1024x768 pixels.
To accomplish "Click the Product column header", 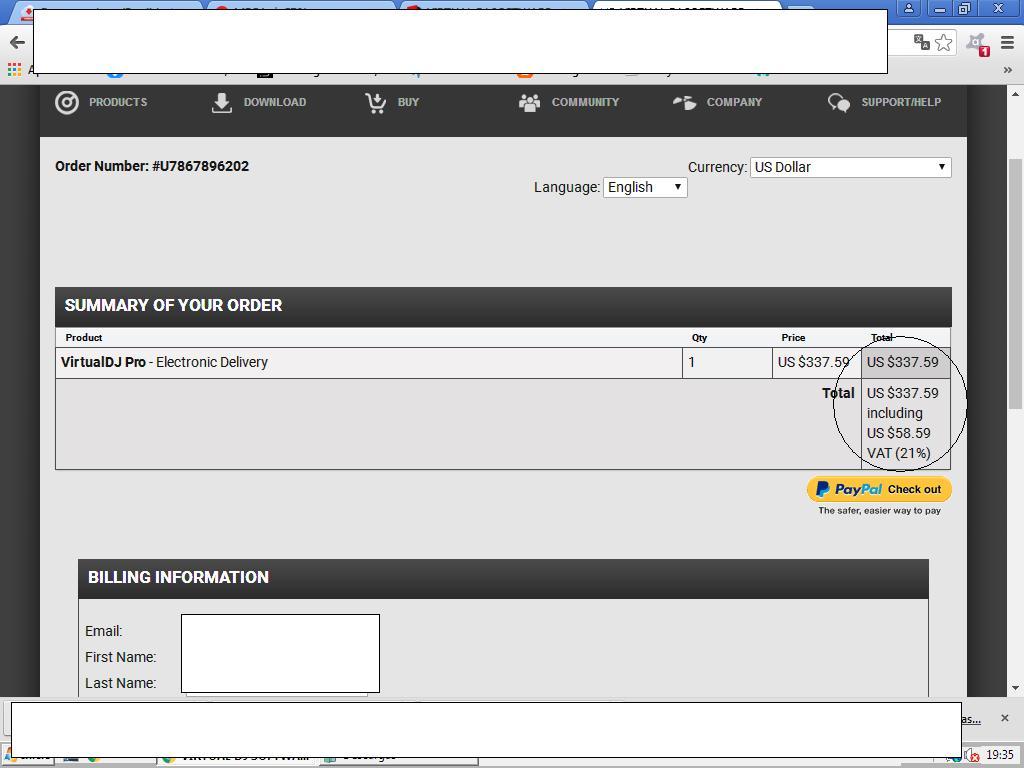I will 84,338.
